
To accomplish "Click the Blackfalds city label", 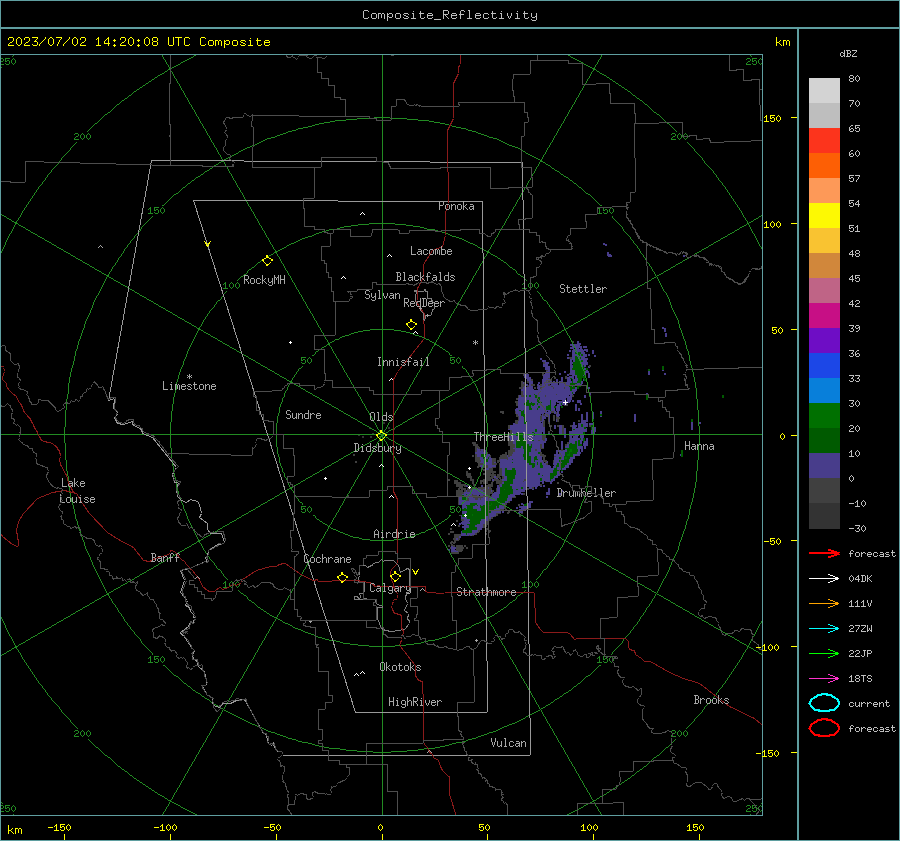I will point(425,277).
